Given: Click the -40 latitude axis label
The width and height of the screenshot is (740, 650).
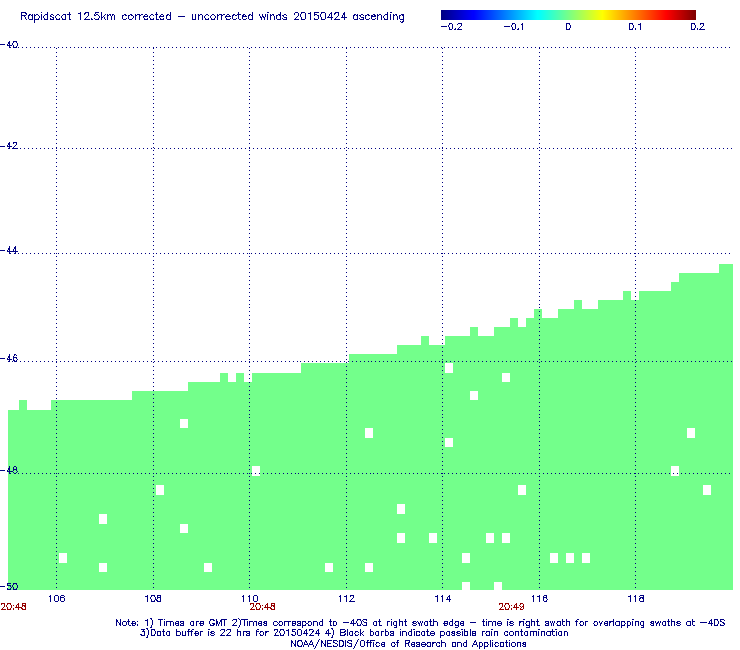Looking at the screenshot, I should click(9, 45).
